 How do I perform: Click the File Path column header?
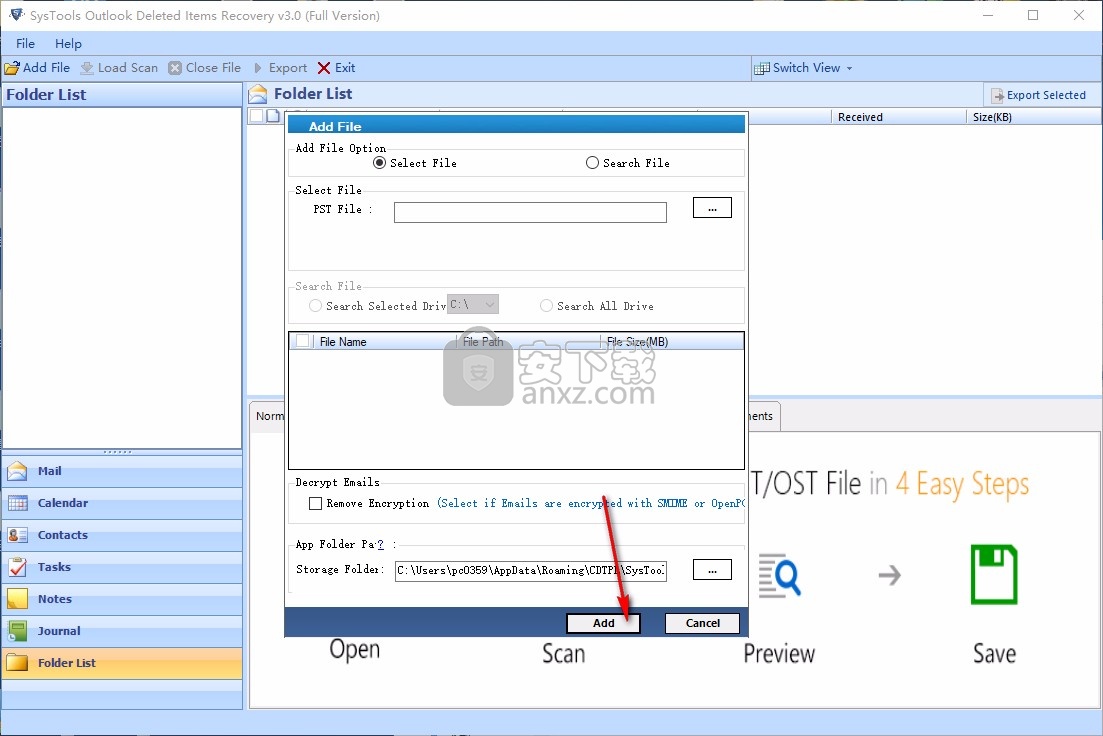point(528,342)
